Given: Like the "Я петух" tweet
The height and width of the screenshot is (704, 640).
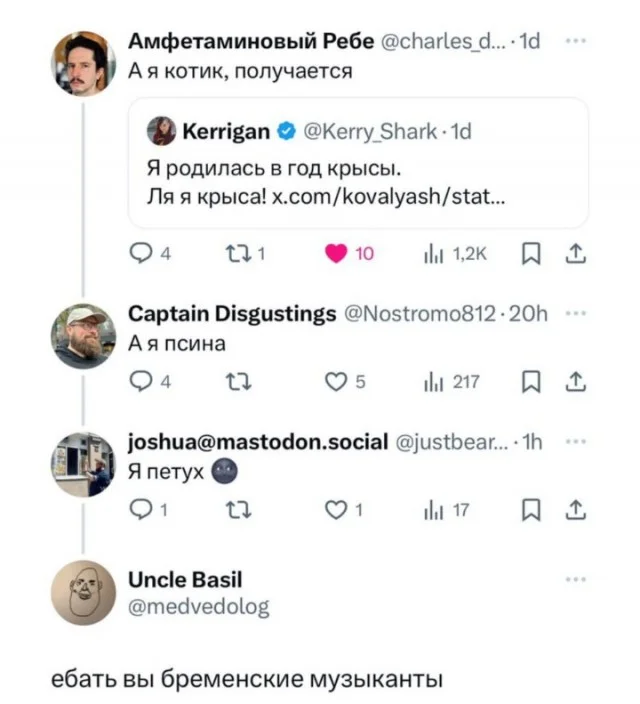Looking at the screenshot, I should (x=337, y=510).
